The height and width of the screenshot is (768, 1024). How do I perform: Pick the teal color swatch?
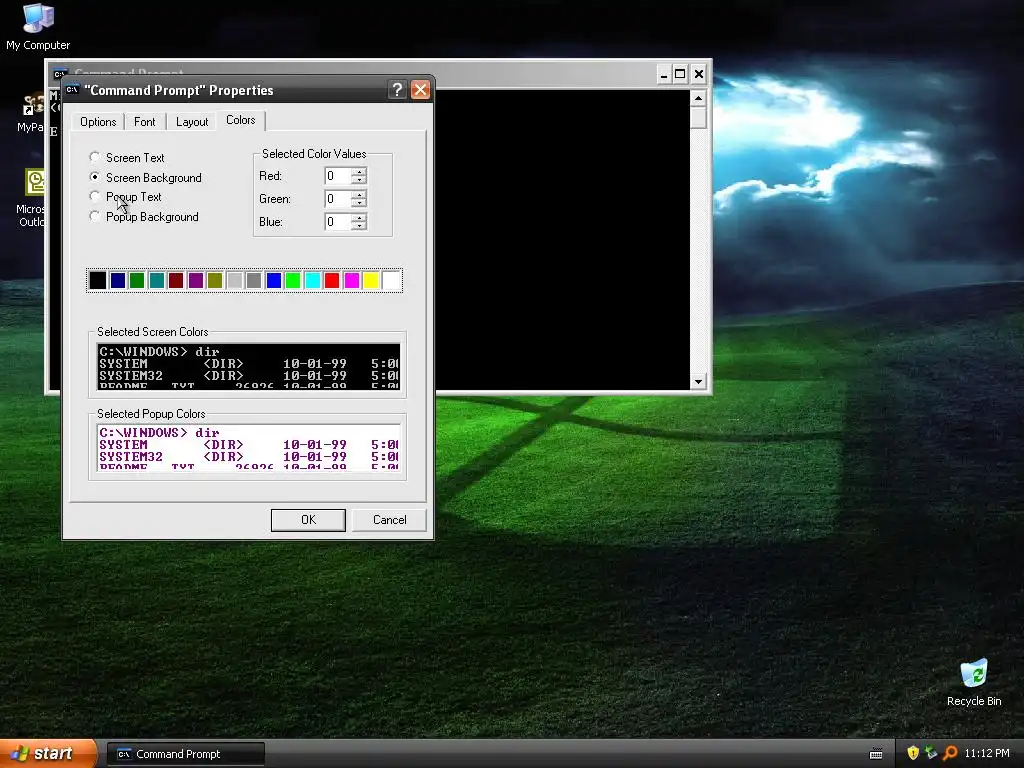(x=157, y=280)
